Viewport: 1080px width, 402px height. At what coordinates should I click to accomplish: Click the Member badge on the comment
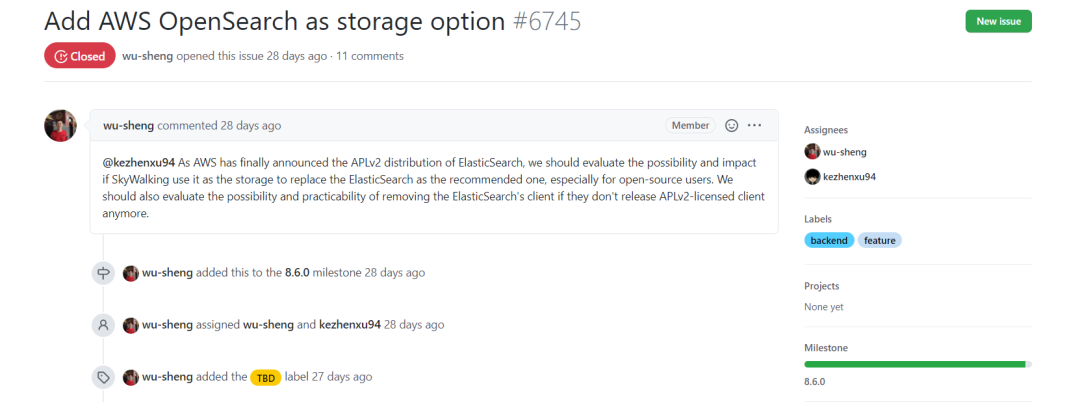click(x=690, y=125)
